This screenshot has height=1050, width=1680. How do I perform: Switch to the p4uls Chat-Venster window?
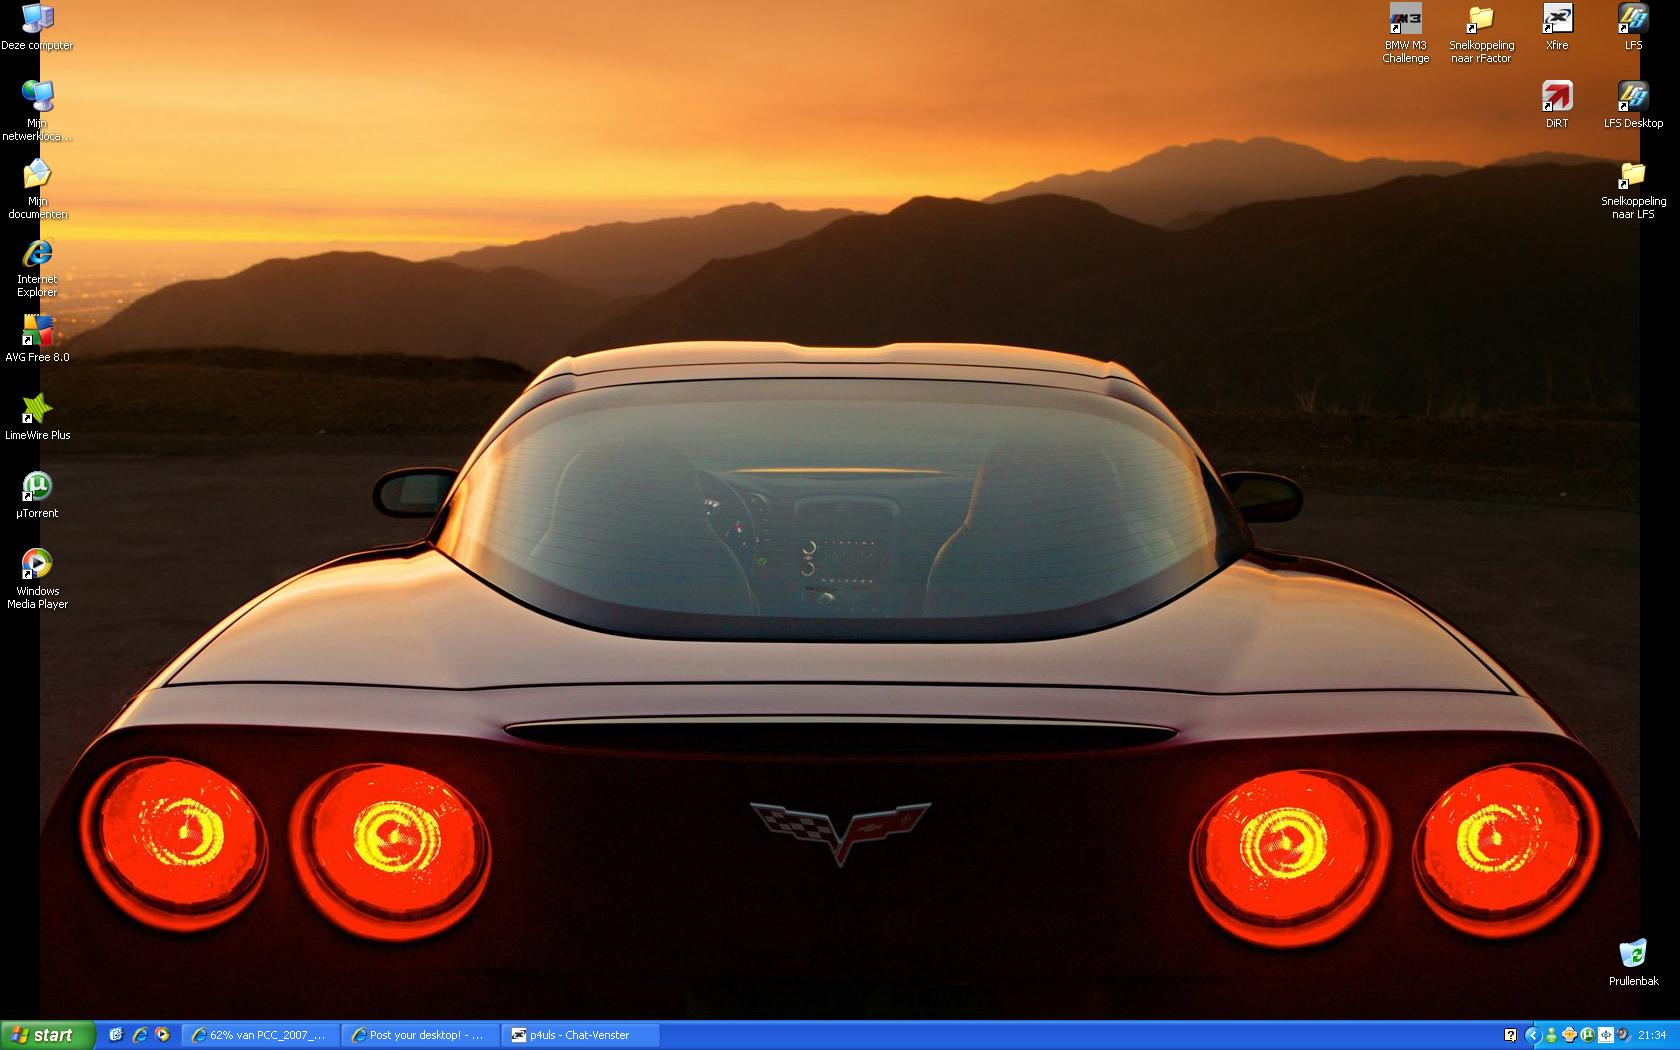[581, 1035]
